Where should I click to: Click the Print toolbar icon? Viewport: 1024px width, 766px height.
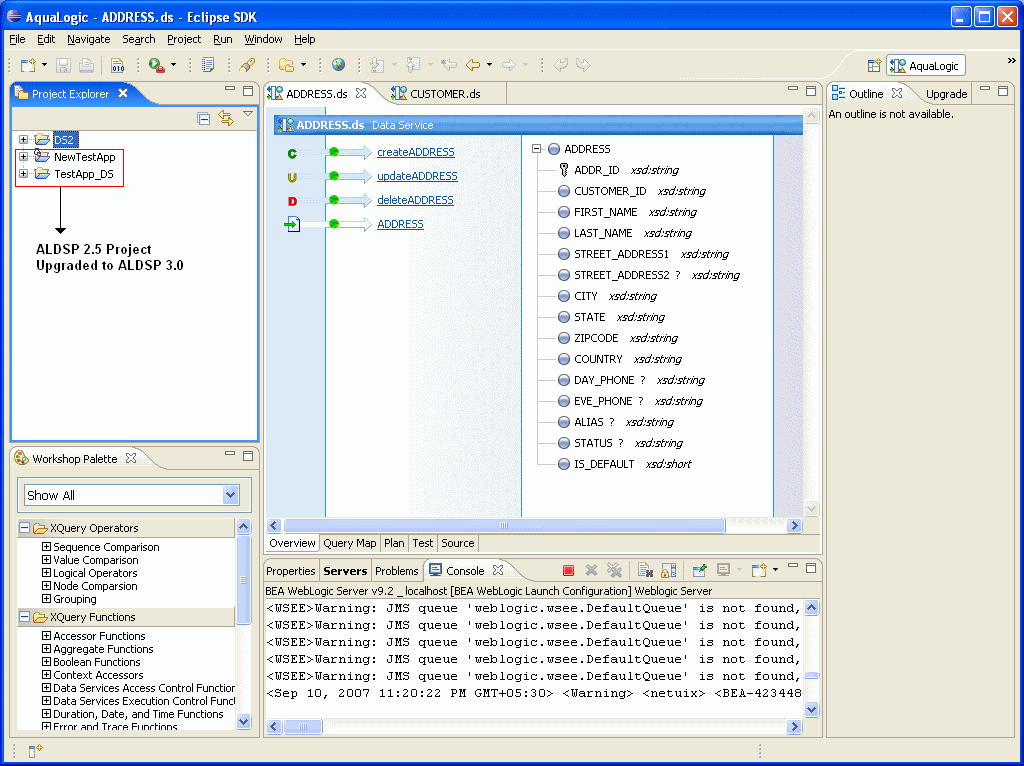[x=86, y=65]
